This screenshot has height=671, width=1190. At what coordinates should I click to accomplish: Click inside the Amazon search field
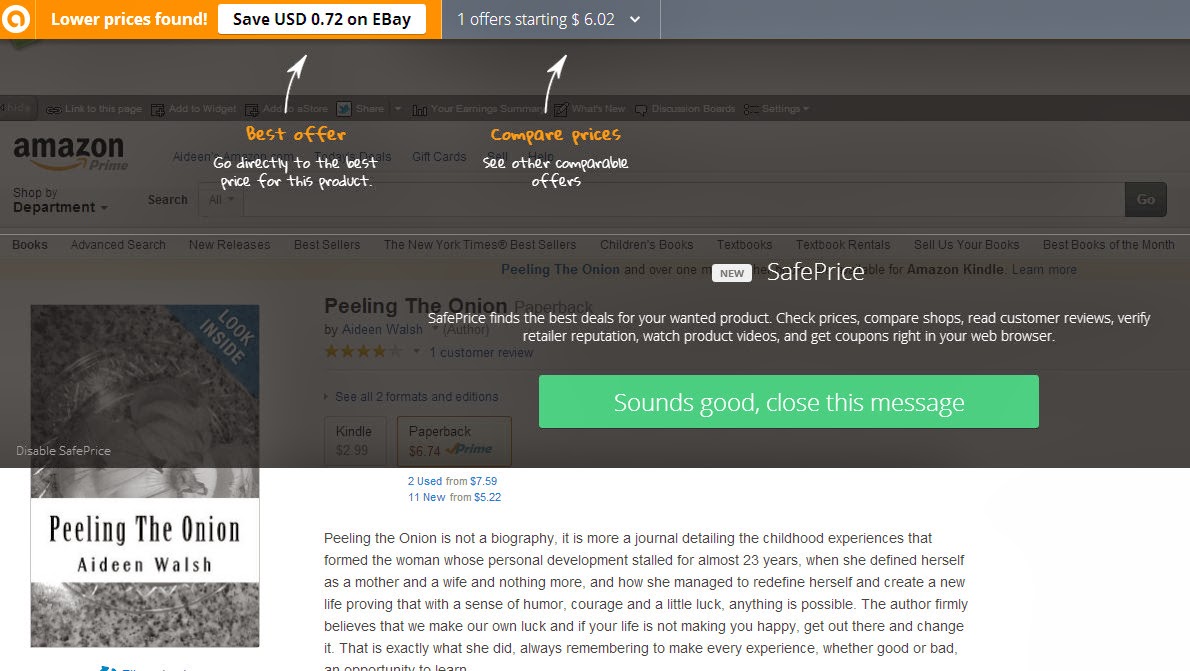[x=683, y=200]
